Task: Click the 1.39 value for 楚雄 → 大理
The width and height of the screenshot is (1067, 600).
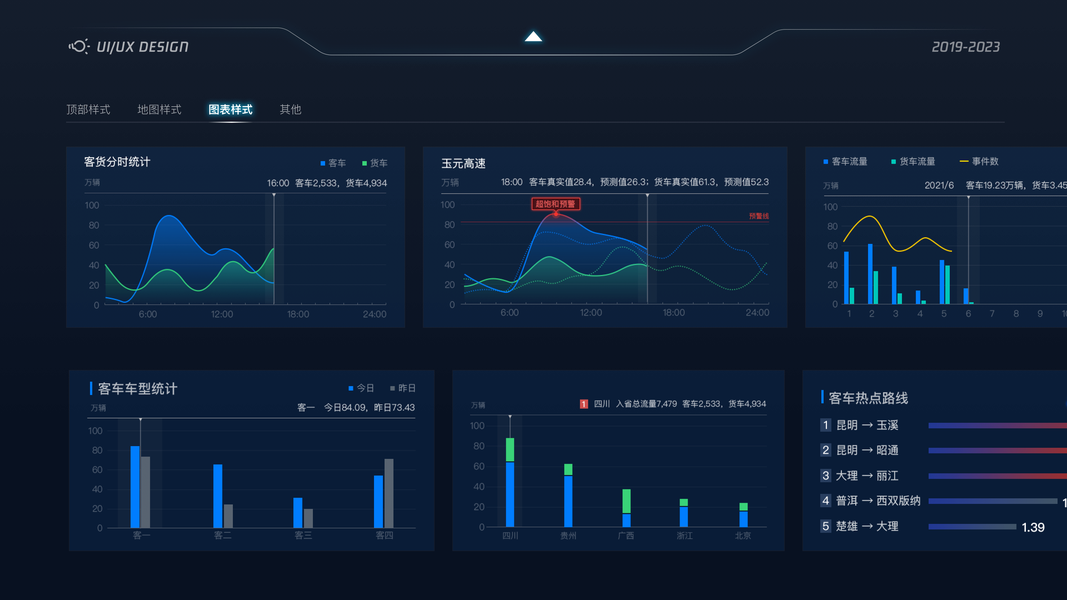Action: (x=1033, y=527)
